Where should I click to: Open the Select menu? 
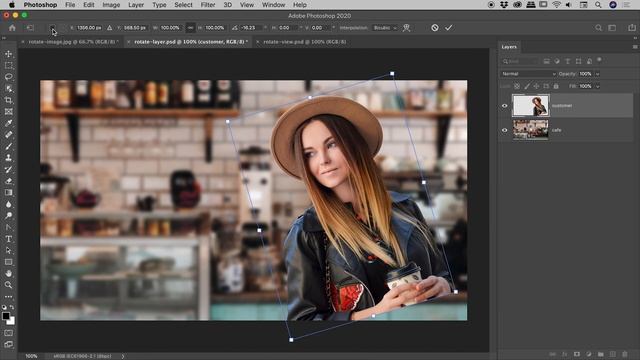[183, 5]
